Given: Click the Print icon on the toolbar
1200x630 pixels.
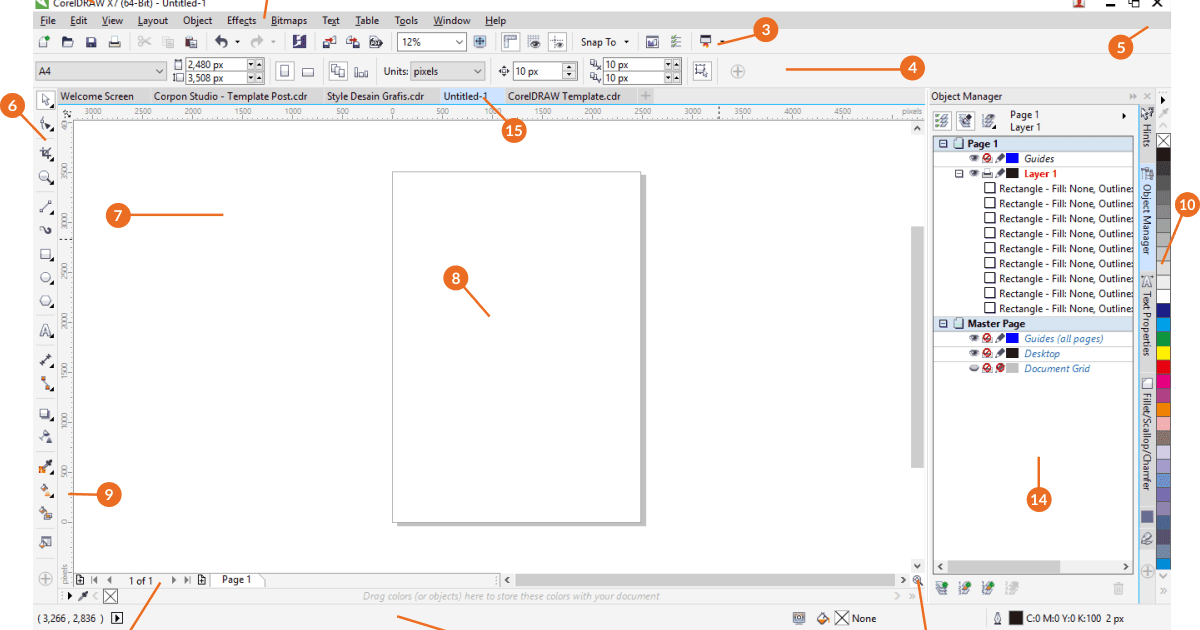Looking at the screenshot, I should click(114, 41).
